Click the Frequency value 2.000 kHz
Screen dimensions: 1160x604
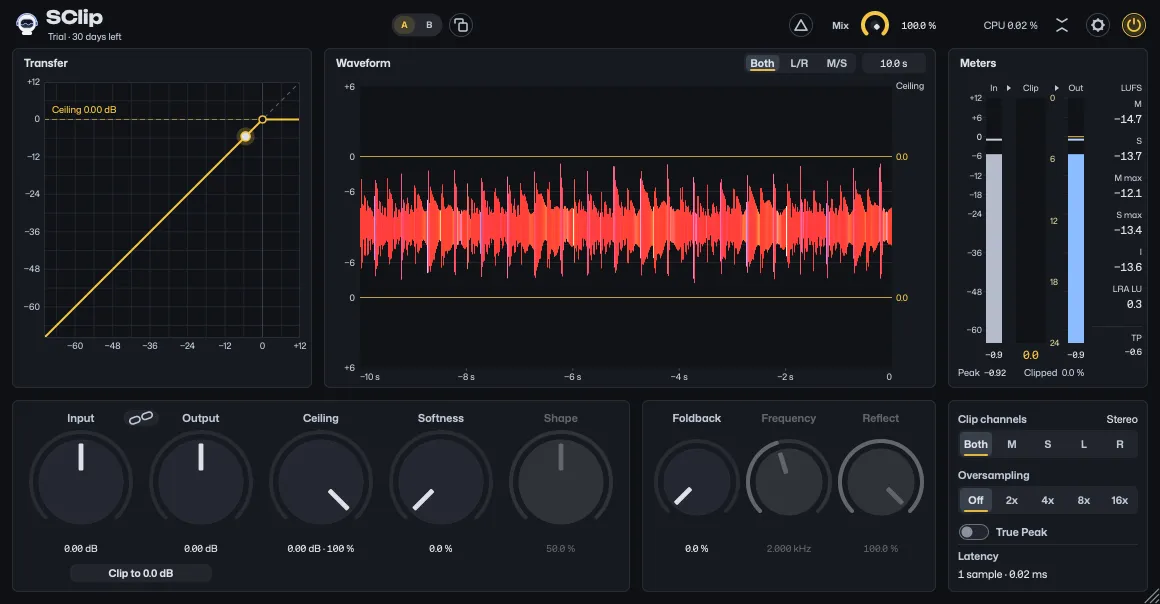click(789, 548)
